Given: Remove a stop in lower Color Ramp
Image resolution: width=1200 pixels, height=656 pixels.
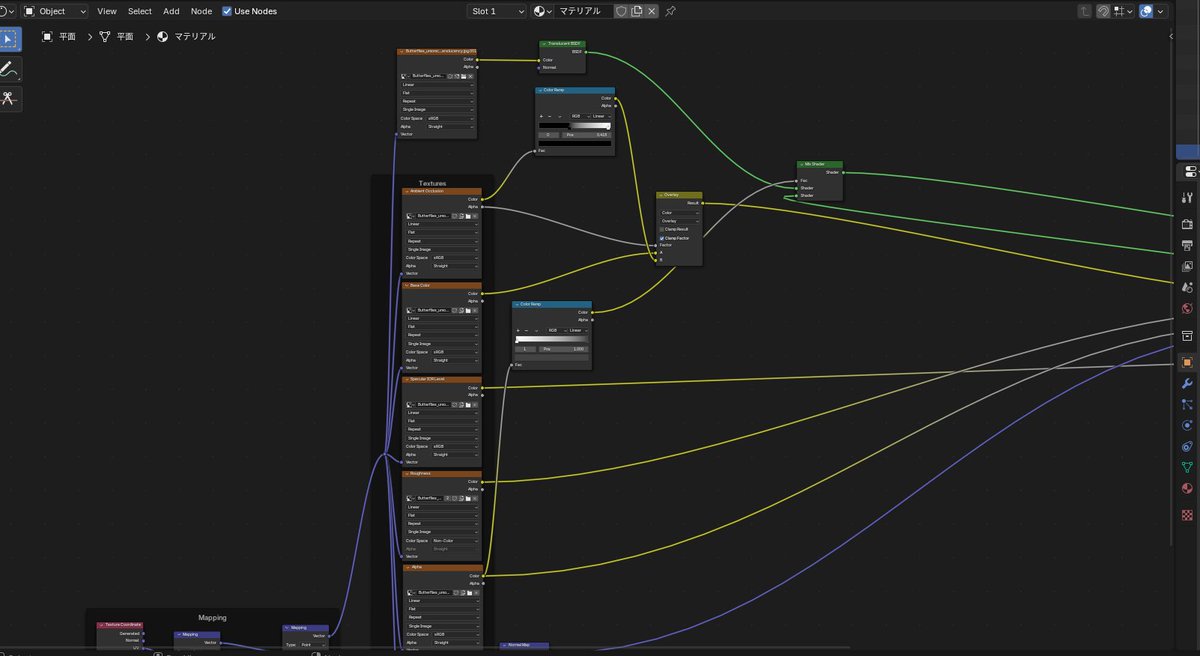Looking at the screenshot, I should tap(525, 330).
